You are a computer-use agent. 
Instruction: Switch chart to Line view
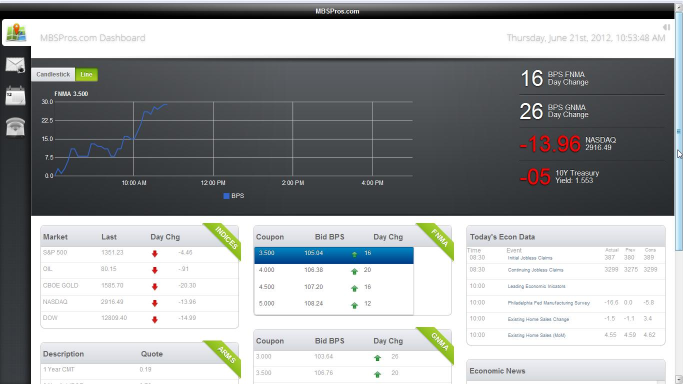[86, 74]
